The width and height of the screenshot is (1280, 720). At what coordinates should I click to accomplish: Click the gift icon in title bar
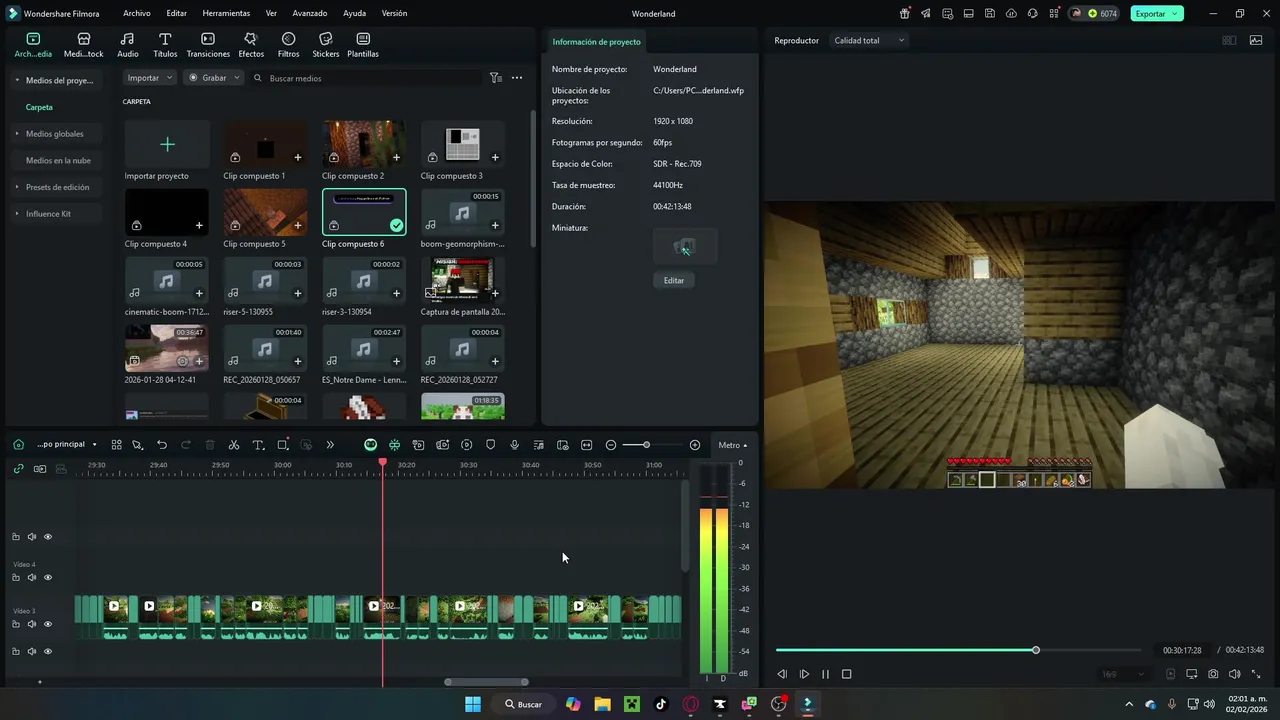pos(905,14)
